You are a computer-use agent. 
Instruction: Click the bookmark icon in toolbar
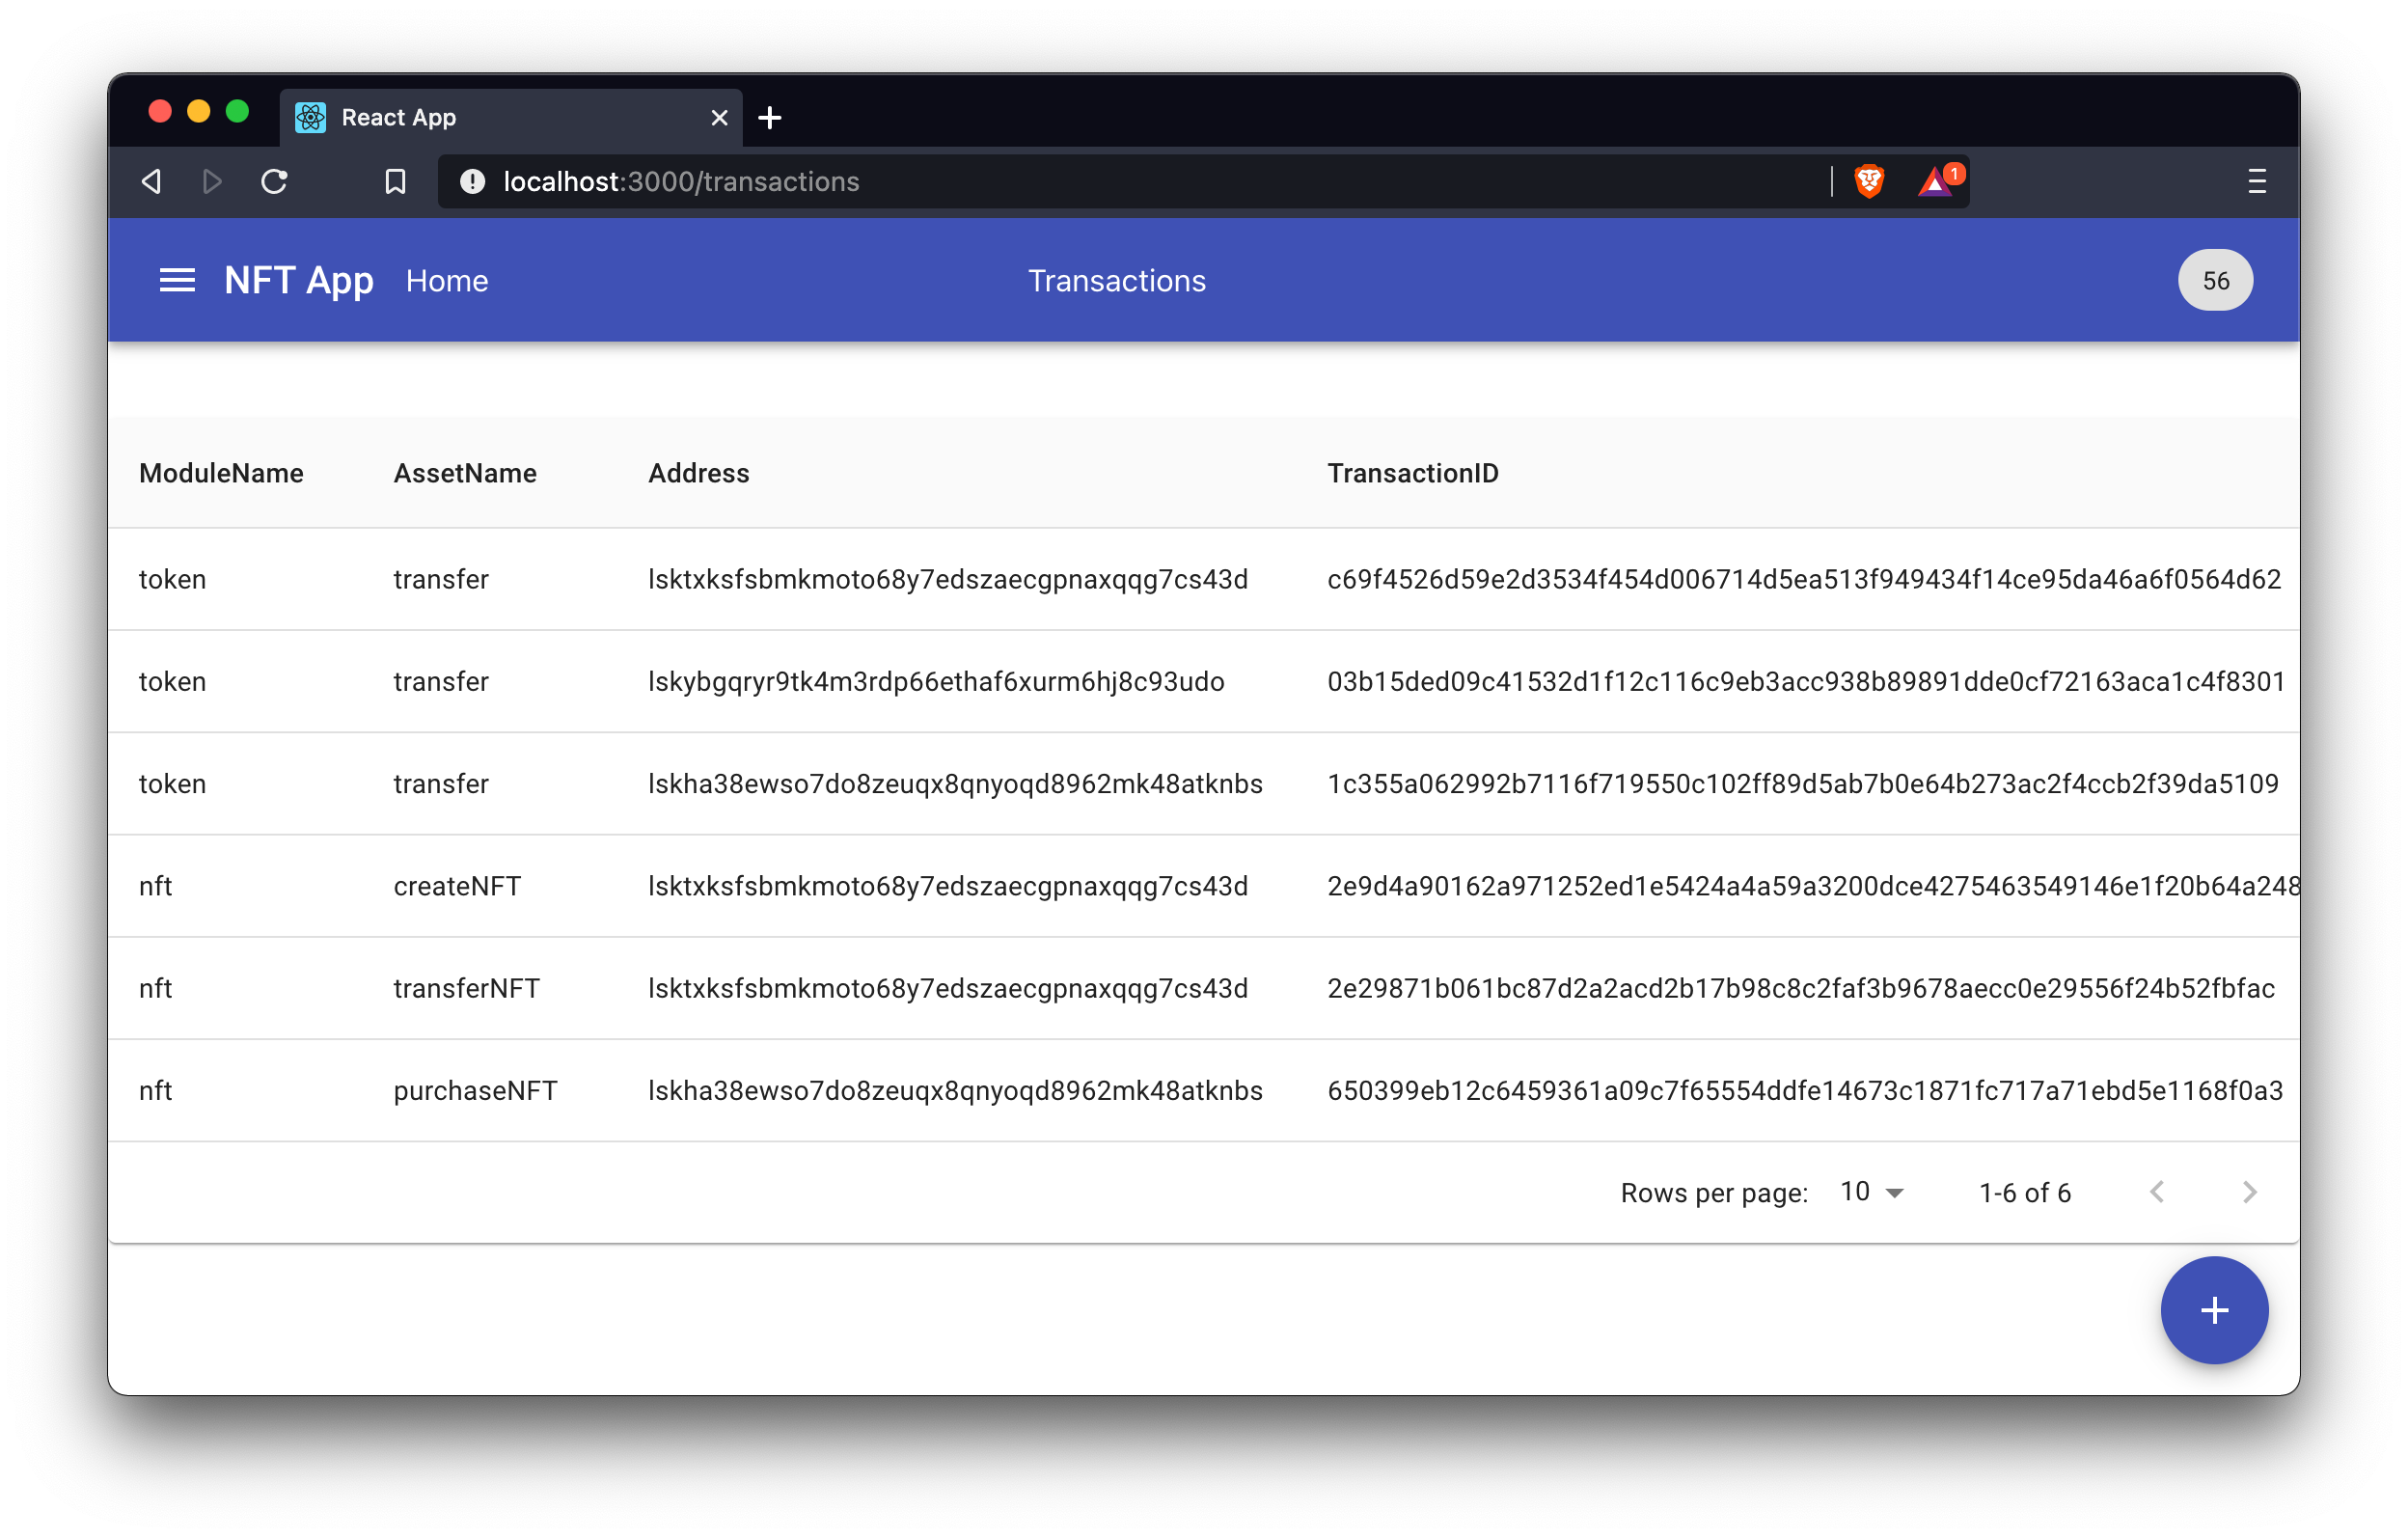pos(394,181)
